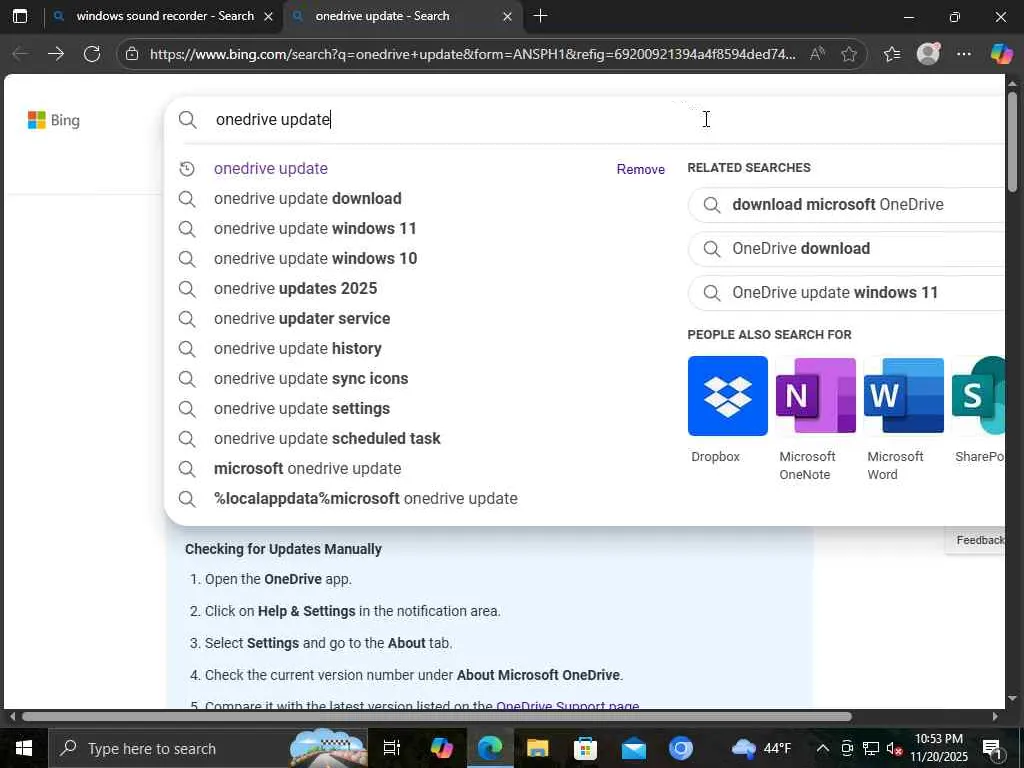Remove onedrive update from search history
This screenshot has width=1024, height=768.
click(641, 169)
